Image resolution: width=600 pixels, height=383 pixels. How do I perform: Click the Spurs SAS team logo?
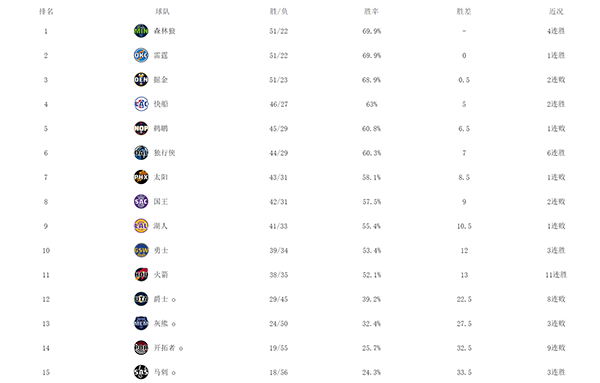pyautogui.click(x=141, y=372)
